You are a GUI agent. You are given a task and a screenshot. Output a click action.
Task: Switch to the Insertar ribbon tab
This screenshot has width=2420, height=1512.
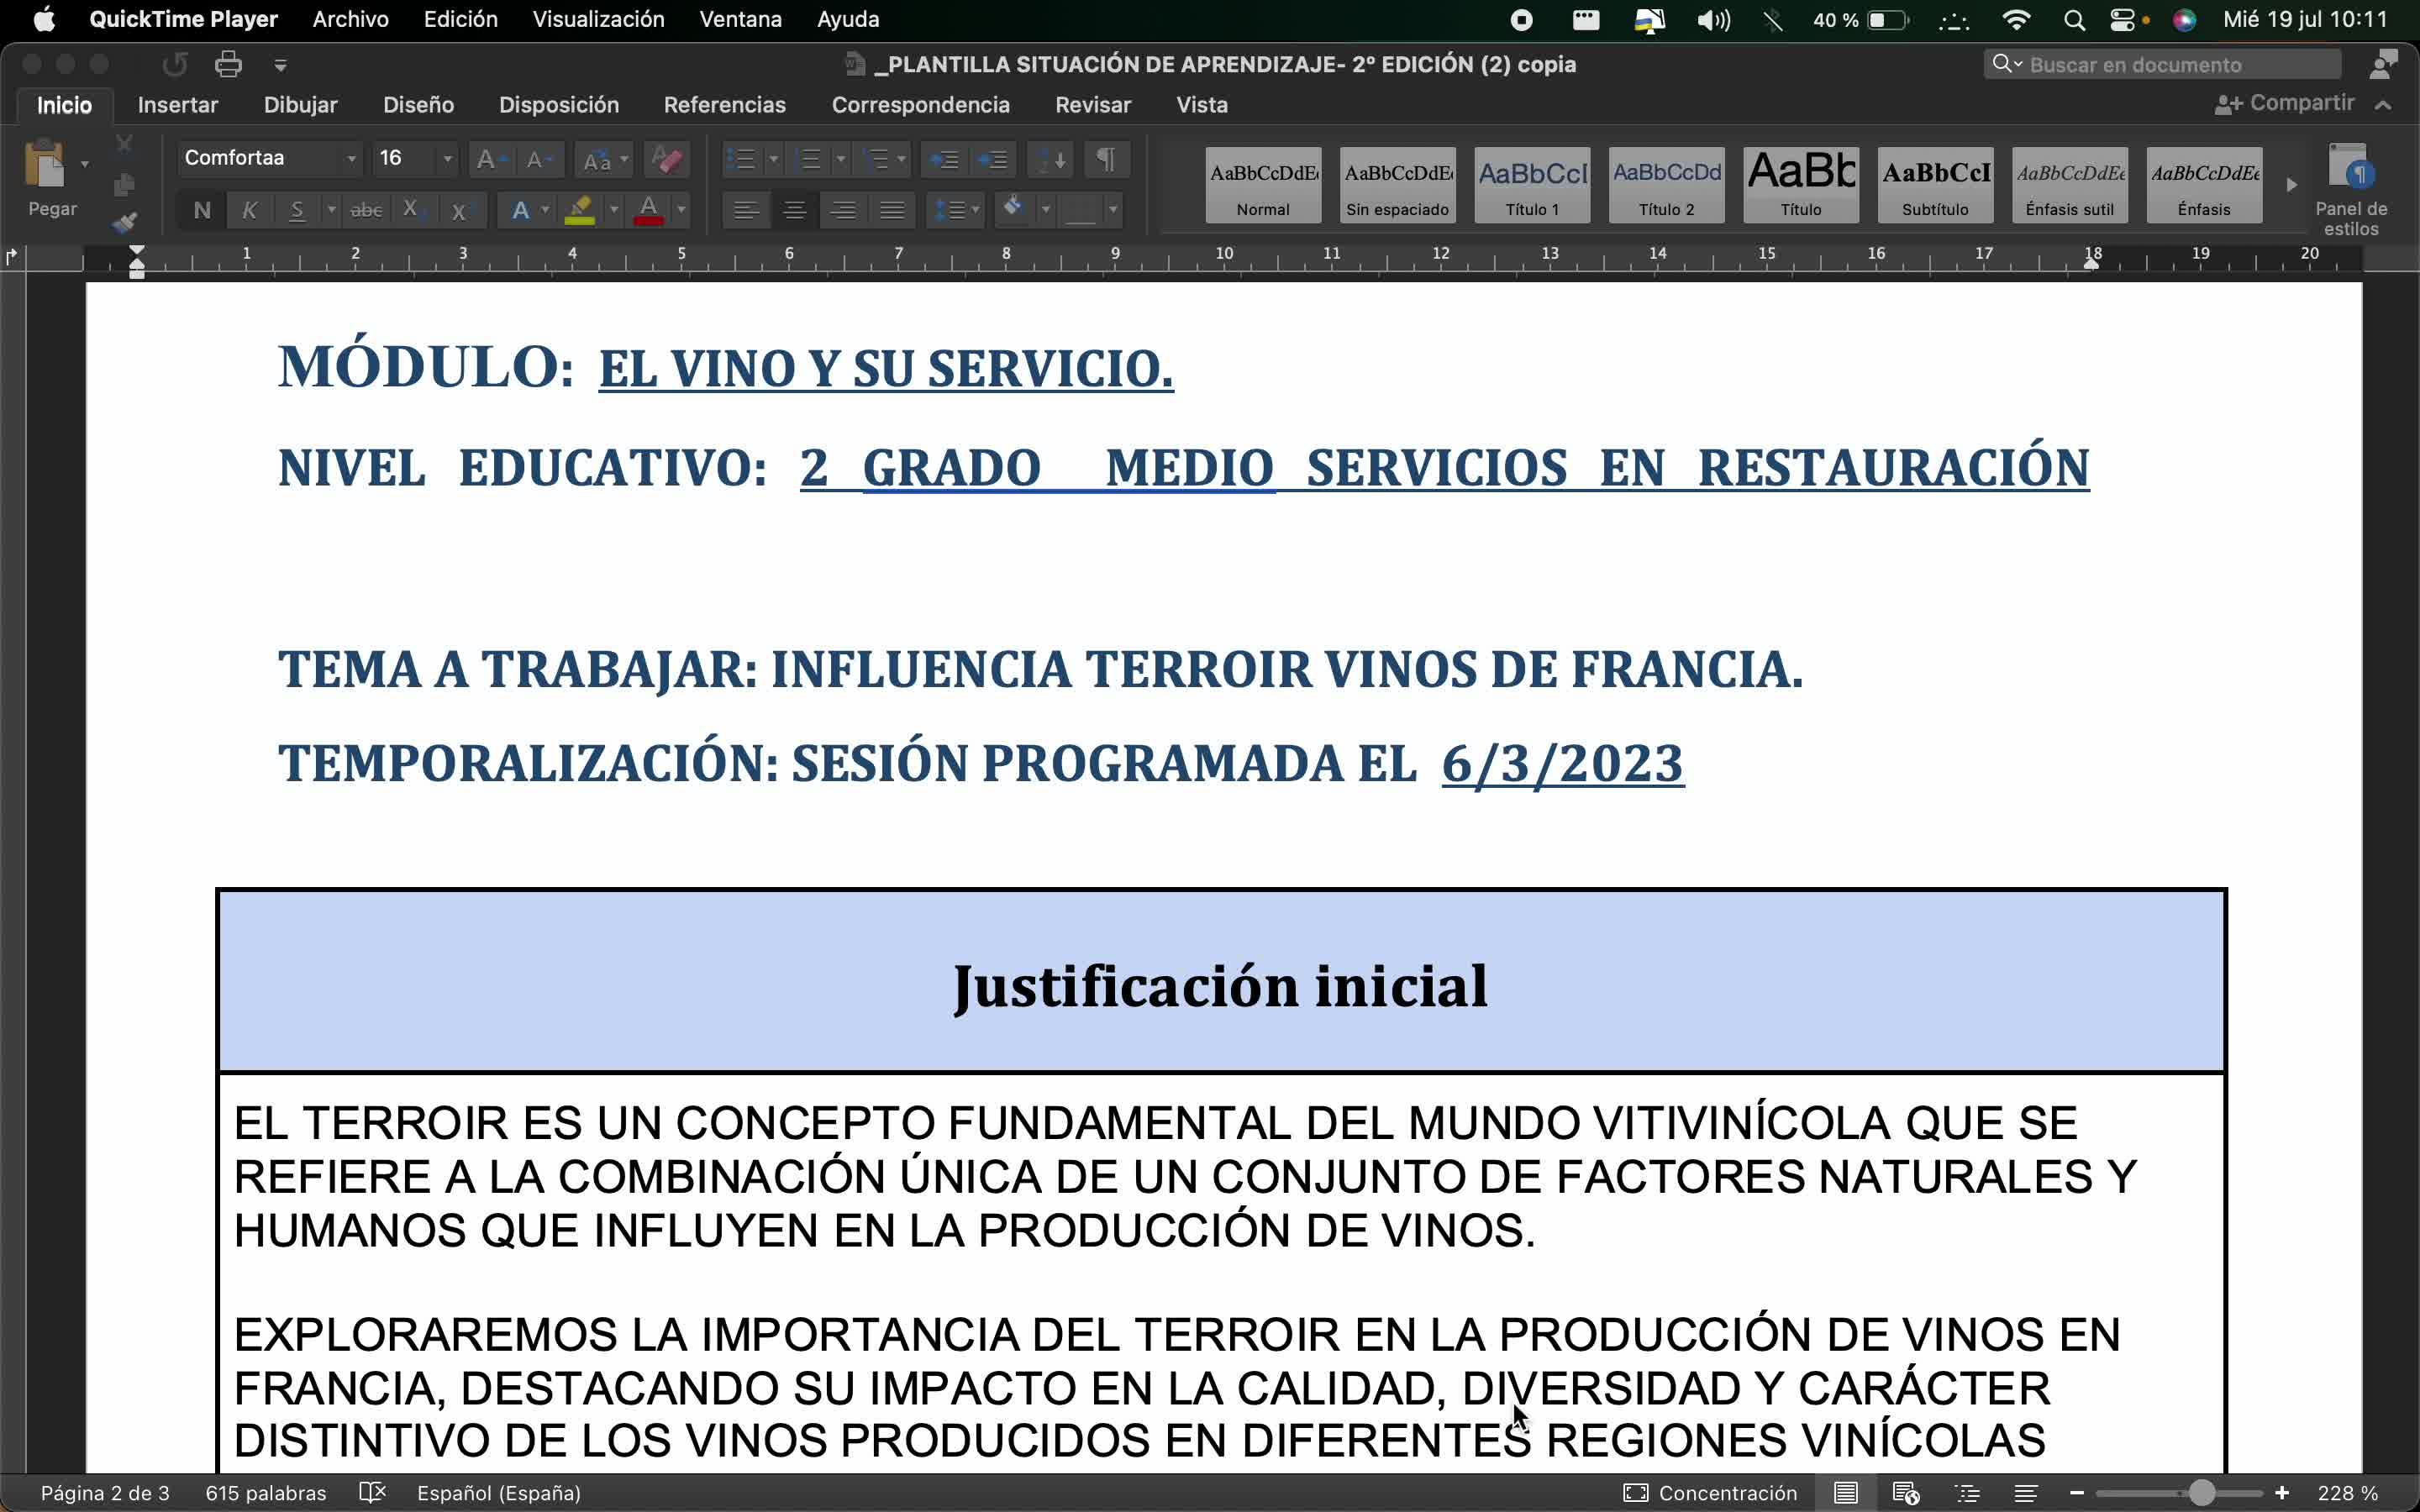tap(177, 105)
